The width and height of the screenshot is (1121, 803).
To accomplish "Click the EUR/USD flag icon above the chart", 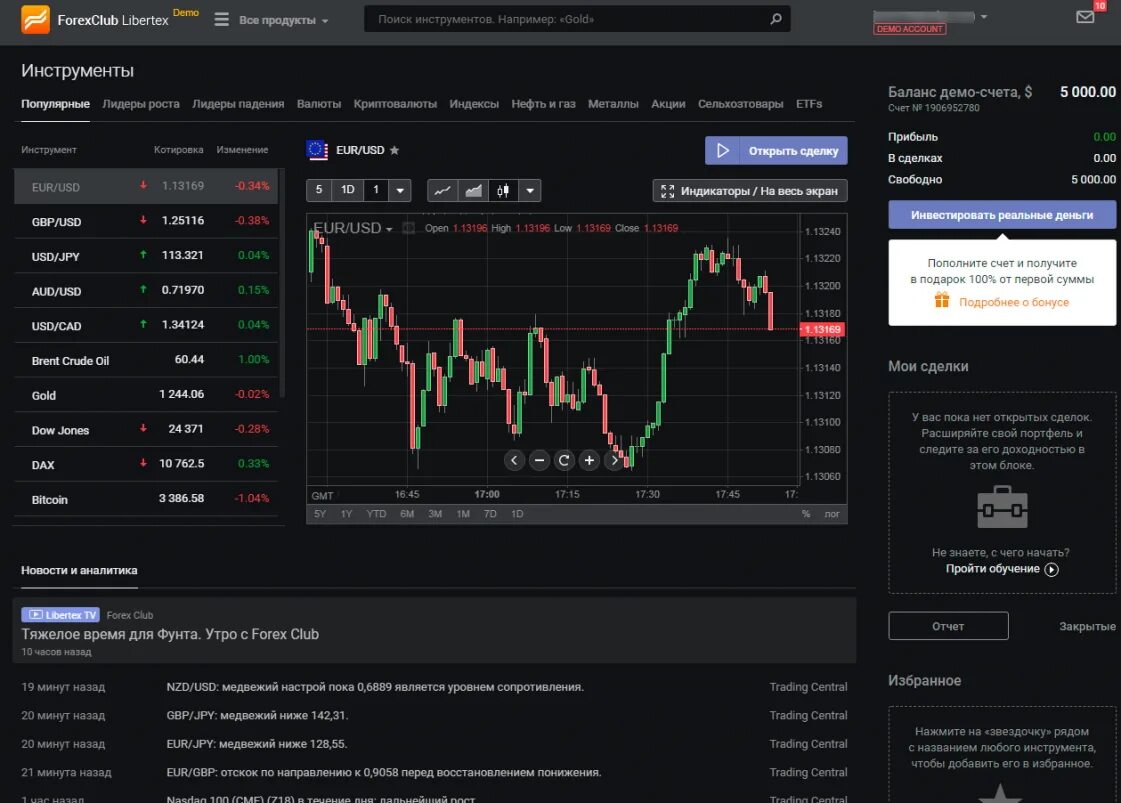I will [317, 150].
